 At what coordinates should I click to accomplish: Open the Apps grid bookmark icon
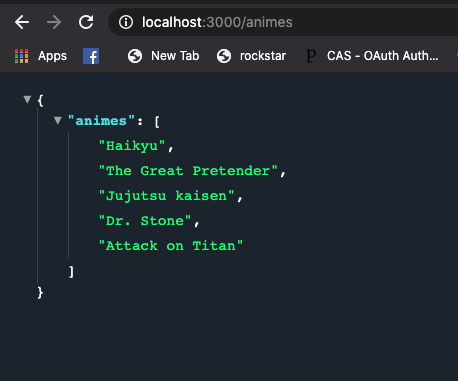(x=22, y=56)
